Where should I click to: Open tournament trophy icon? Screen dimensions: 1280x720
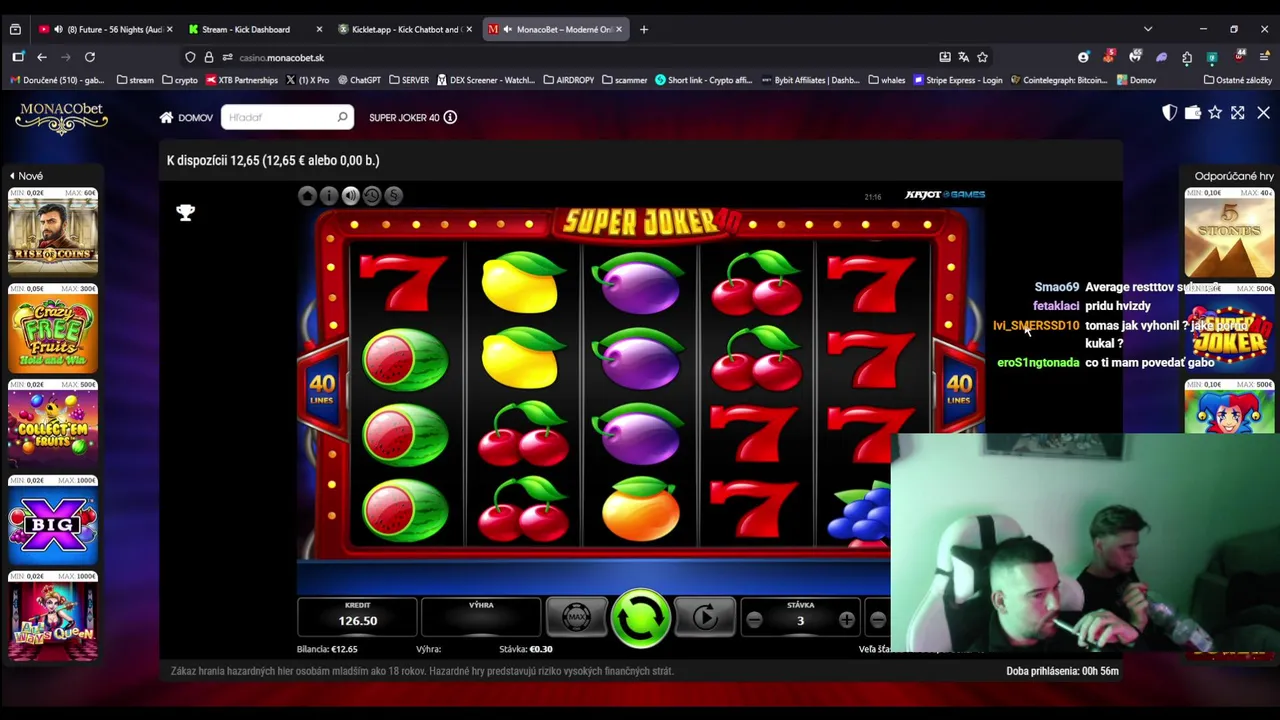coord(185,212)
